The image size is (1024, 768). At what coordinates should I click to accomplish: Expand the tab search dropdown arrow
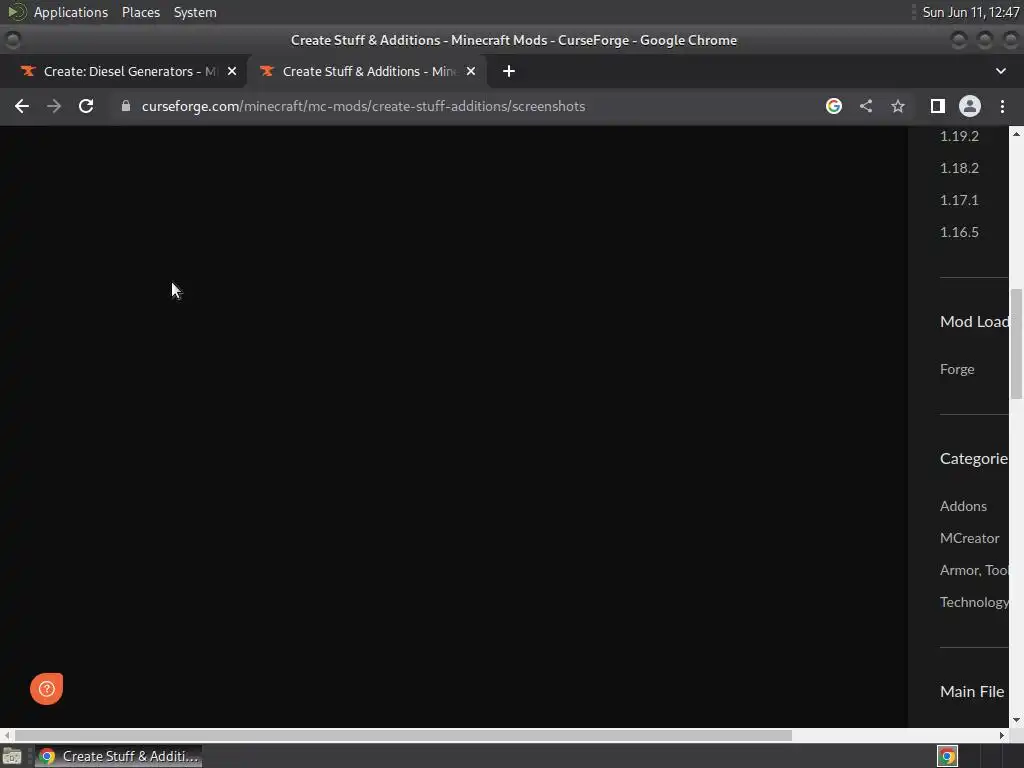pyautogui.click(x=1000, y=71)
